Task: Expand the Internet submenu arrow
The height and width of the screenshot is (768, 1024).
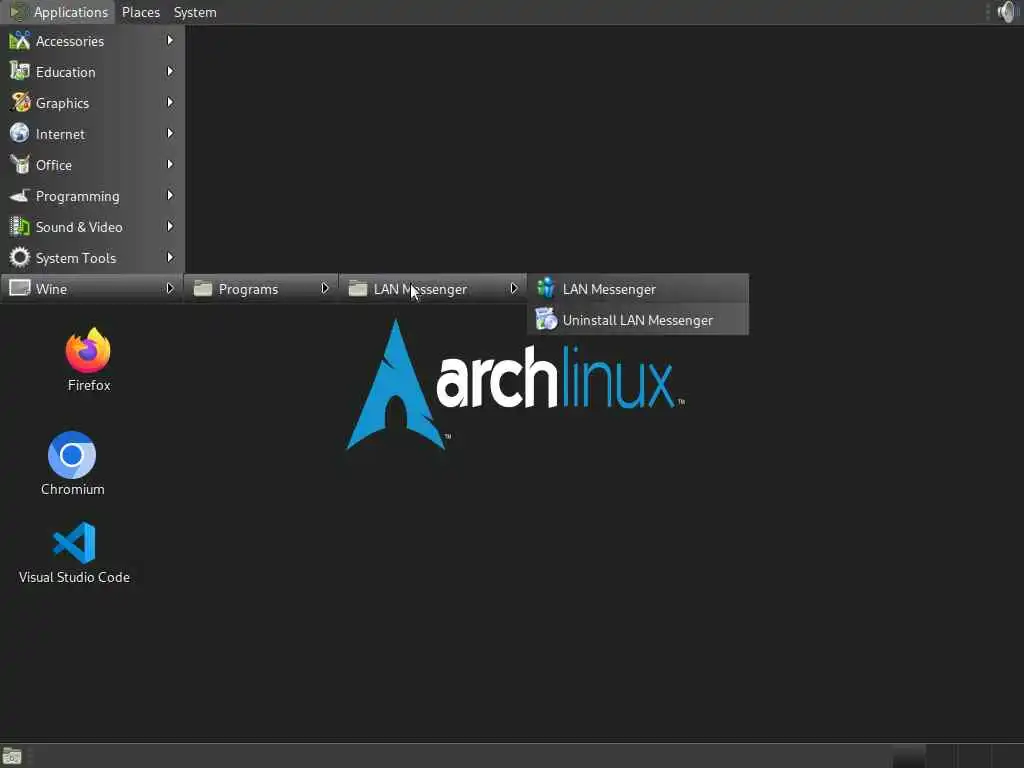Action: (170, 133)
